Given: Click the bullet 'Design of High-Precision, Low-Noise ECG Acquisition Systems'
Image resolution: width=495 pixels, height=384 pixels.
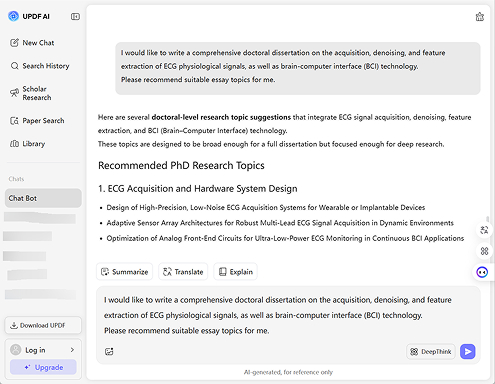Looking at the screenshot, I should pos(266,207).
